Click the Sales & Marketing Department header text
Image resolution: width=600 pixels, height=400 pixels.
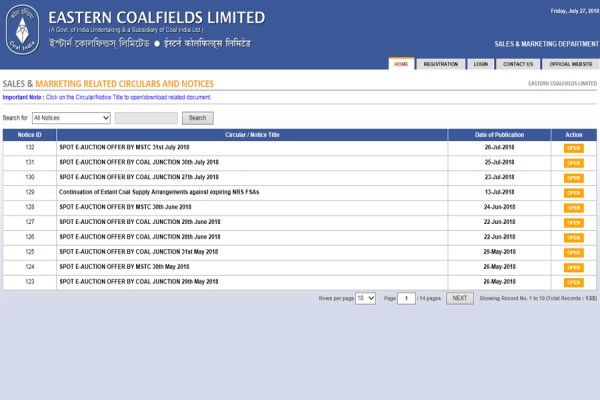pyautogui.click(x=546, y=44)
